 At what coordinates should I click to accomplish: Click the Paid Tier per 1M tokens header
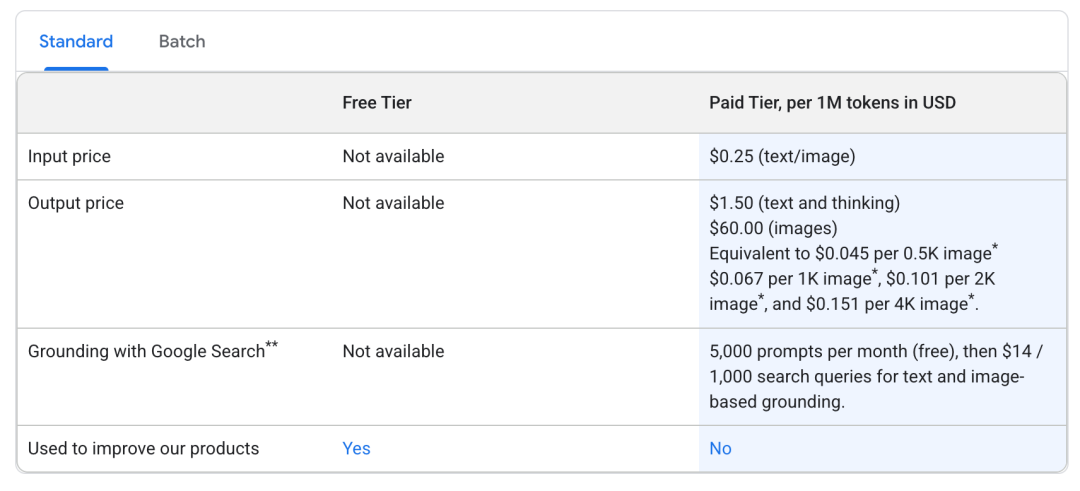coord(832,103)
